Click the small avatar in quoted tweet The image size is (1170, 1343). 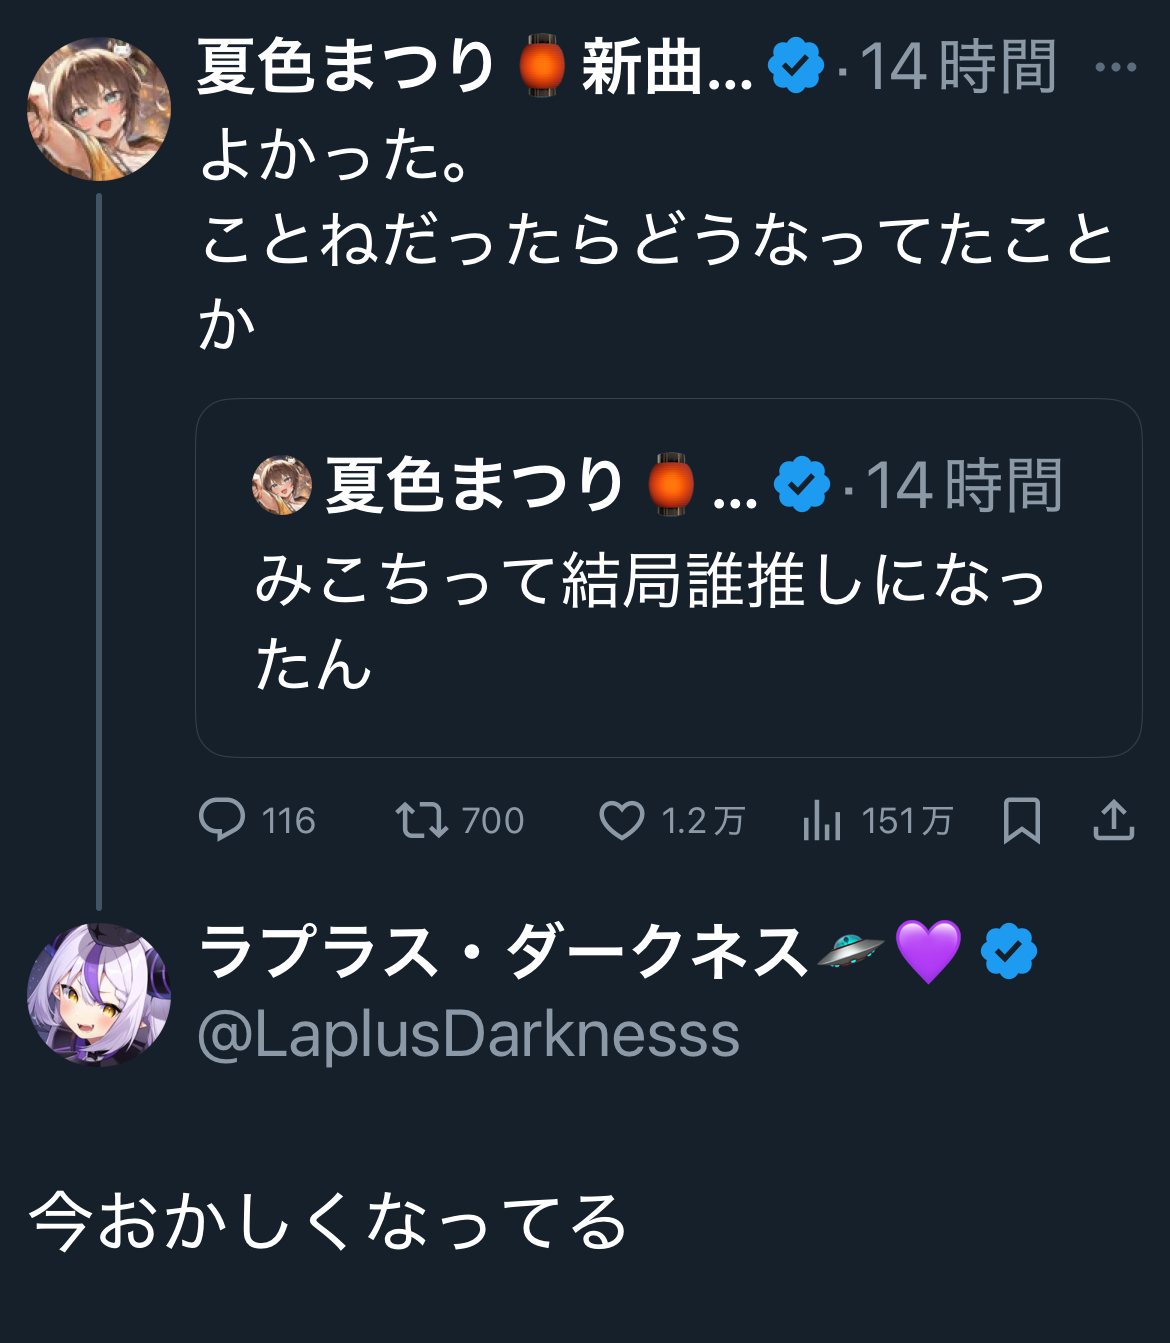pos(282,485)
